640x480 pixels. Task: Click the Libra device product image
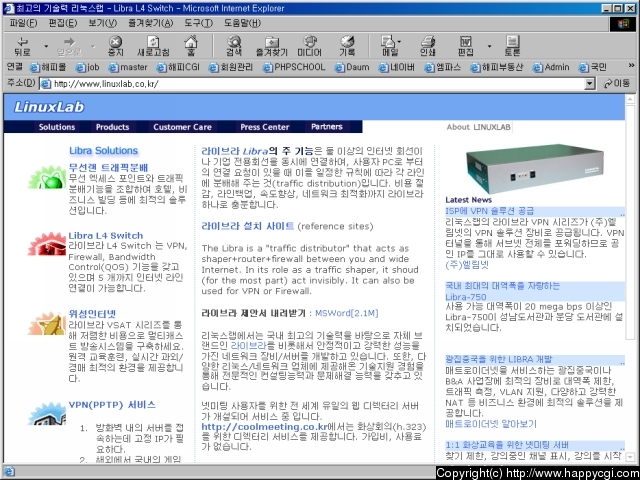pyautogui.click(x=535, y=169)
